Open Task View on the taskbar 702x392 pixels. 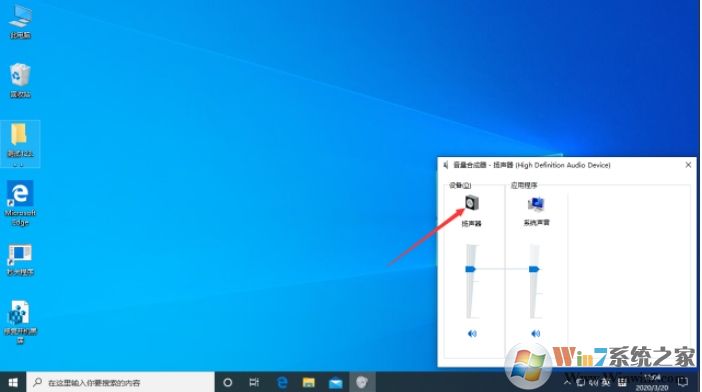coord(254,382)
